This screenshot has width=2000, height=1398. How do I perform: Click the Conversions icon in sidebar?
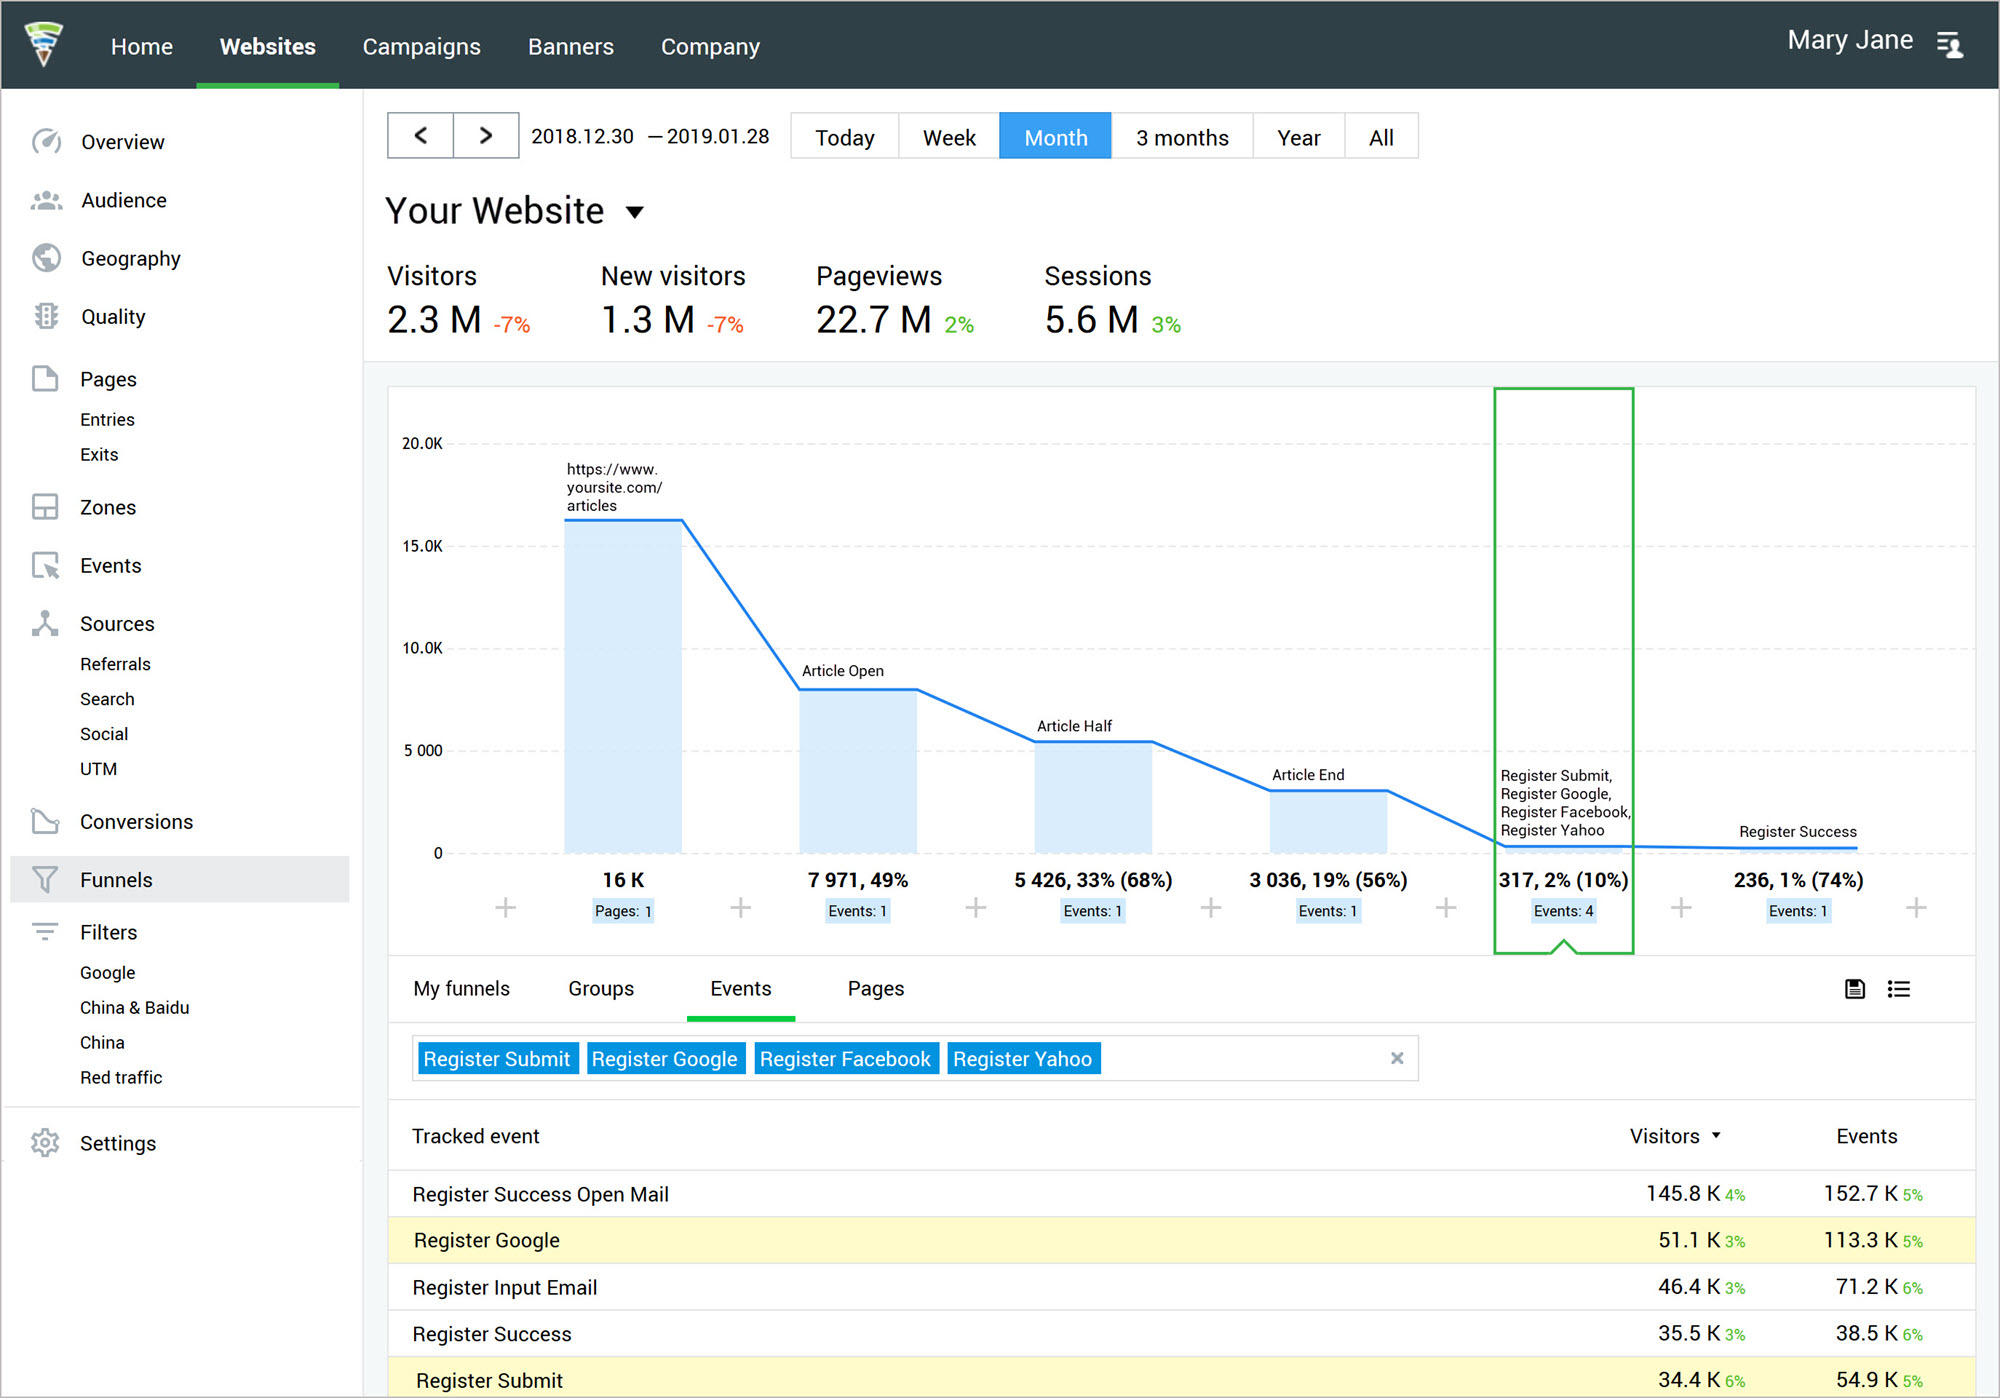[x=46, y=821]
